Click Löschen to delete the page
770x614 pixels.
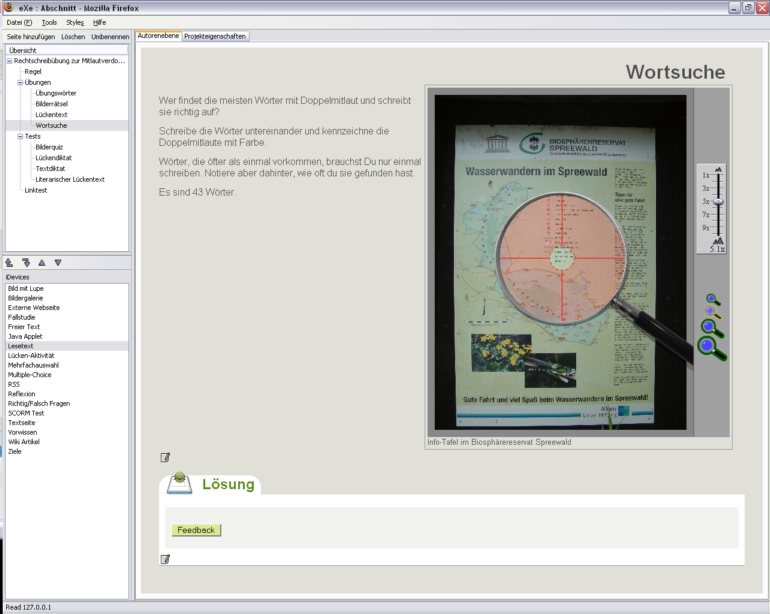(73, 37)
